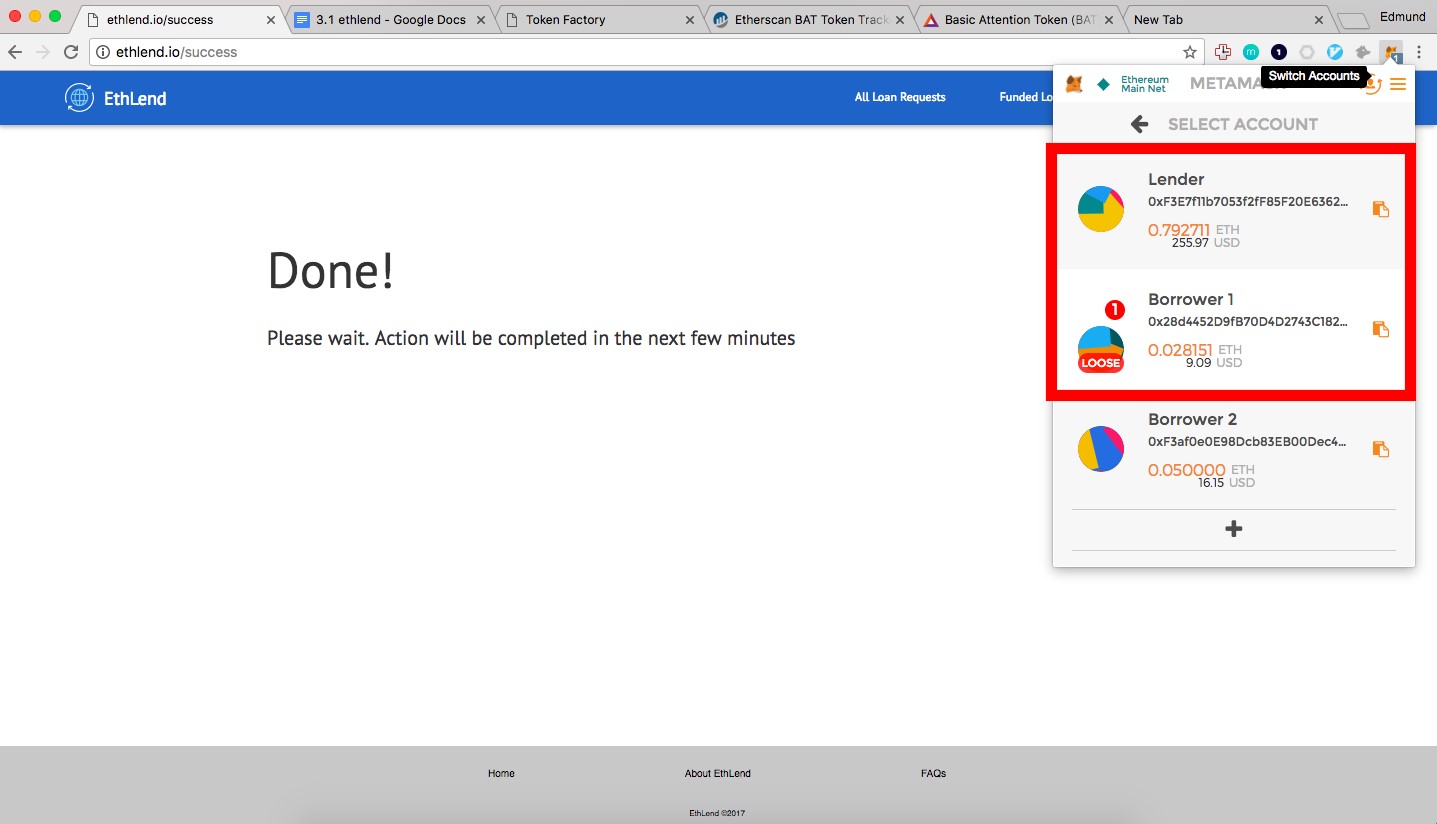1437x824 pixels.
Task: Open the red clock-cross extension icon
Action: (x=1222, y=52)
